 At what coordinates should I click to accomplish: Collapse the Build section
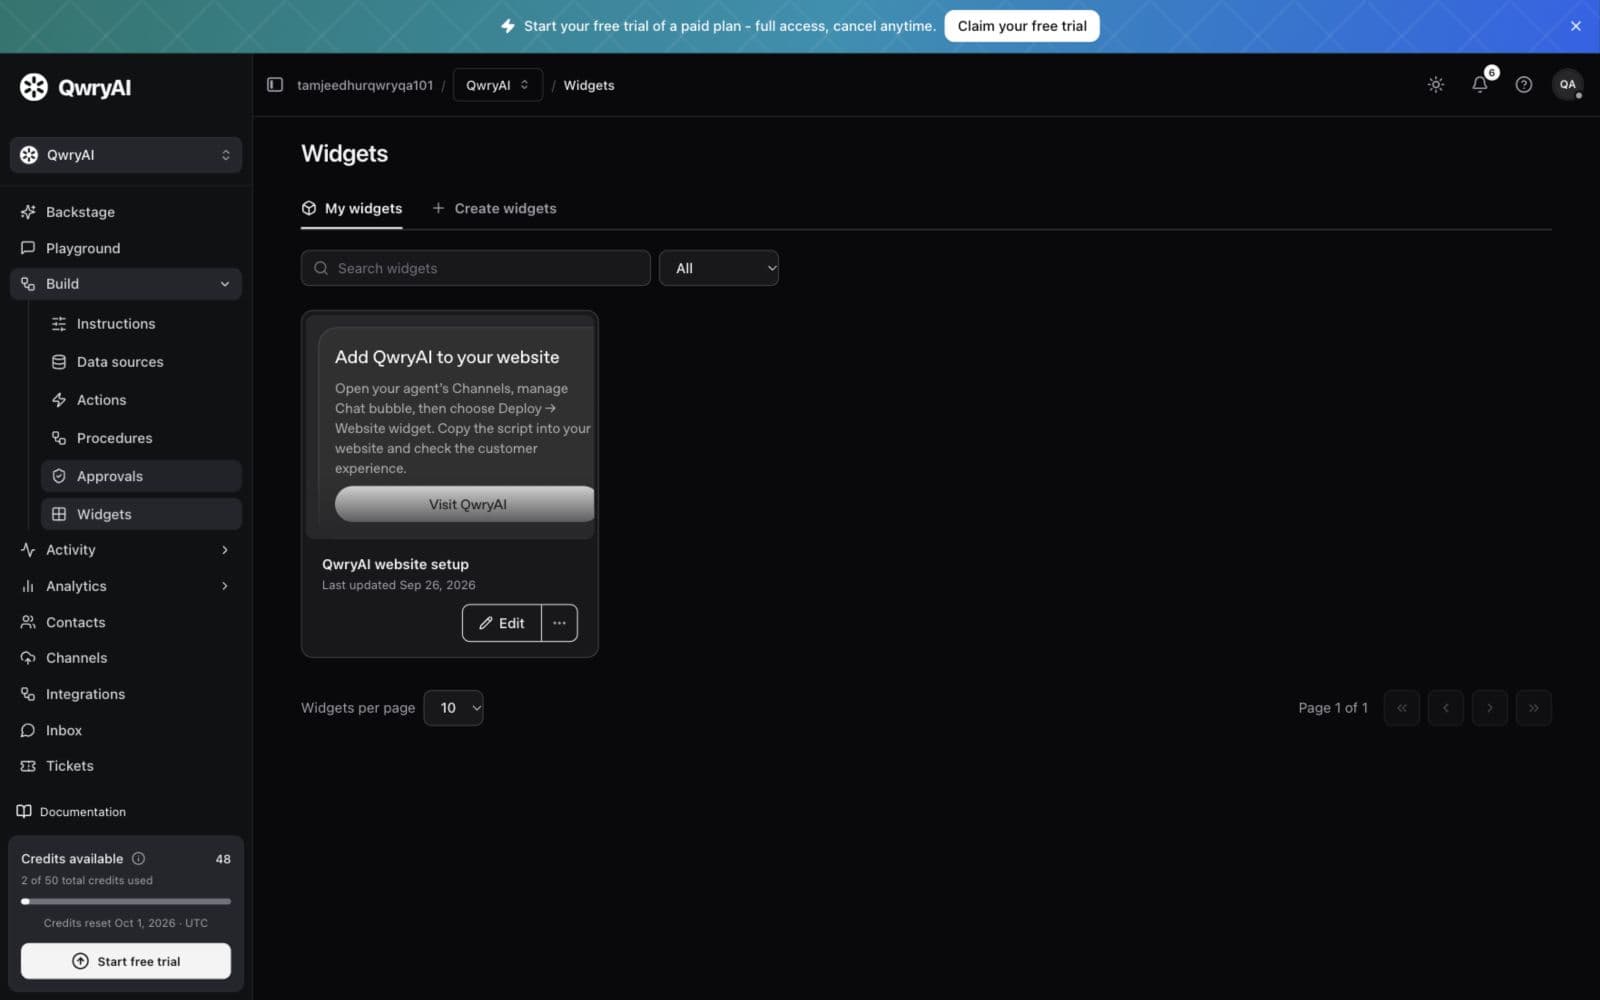point(126,284)
